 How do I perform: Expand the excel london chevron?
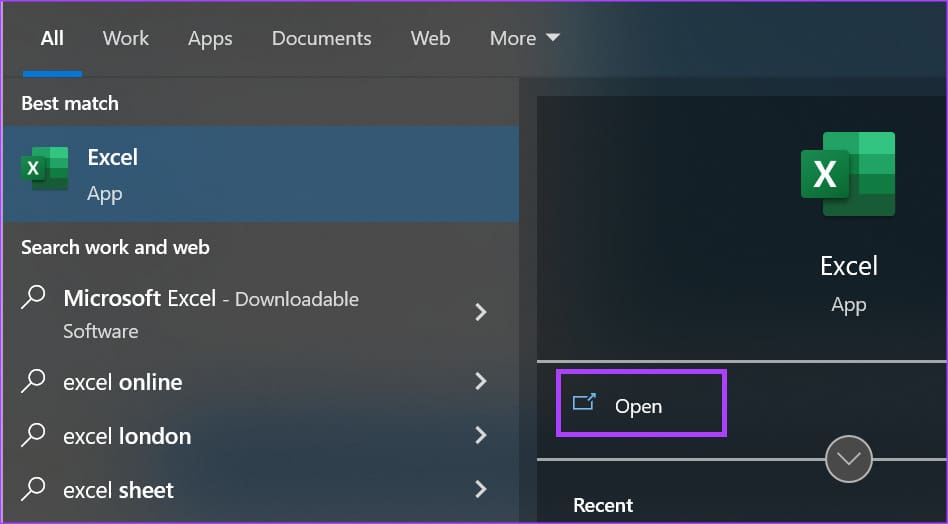pos(481,435)
